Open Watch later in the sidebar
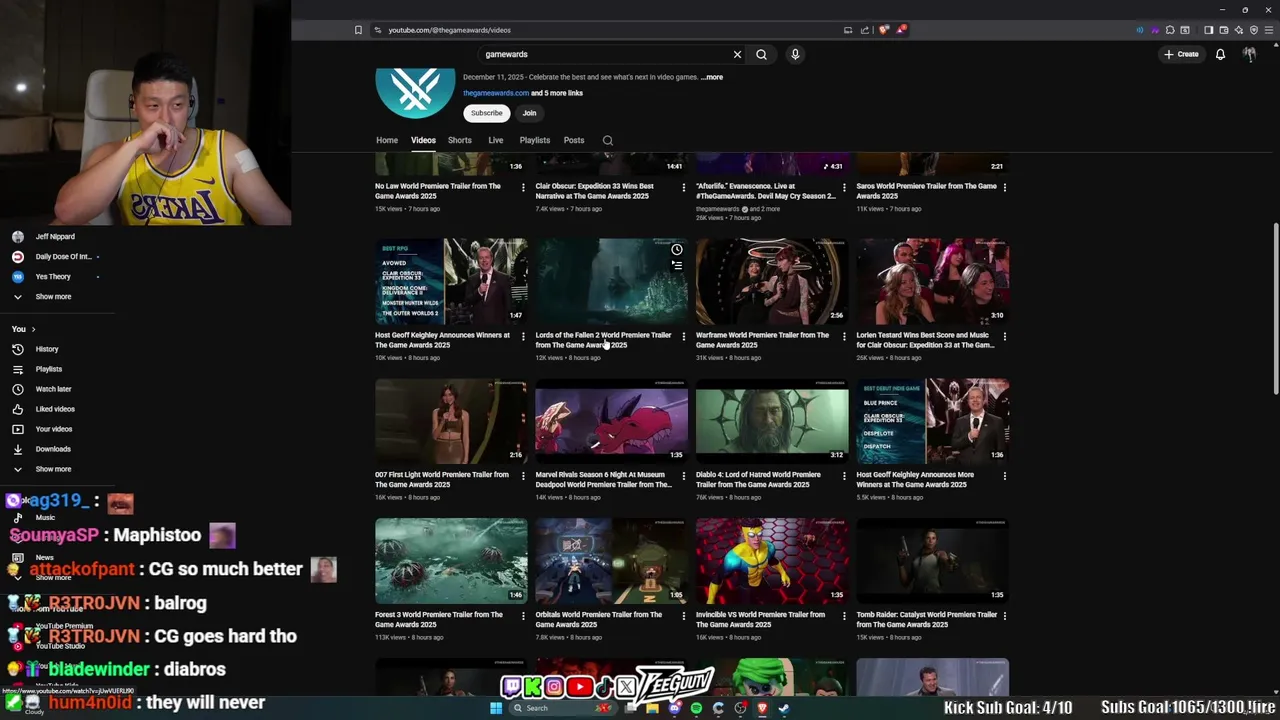The image size is (1280, 720). [x=53, y=389]
